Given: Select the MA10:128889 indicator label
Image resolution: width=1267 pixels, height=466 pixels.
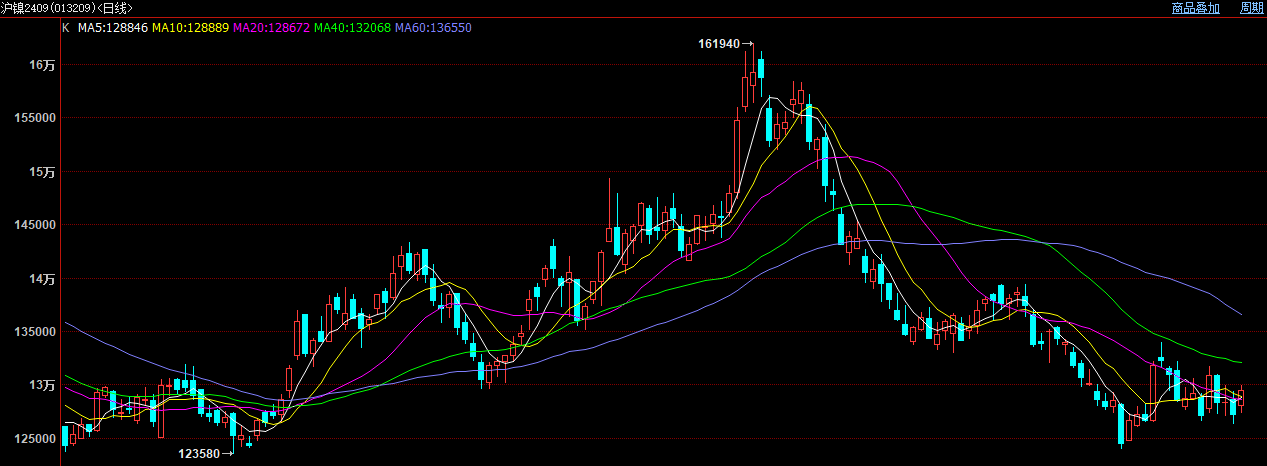Looking at the screenshot, I should click(x=191, y=28).
